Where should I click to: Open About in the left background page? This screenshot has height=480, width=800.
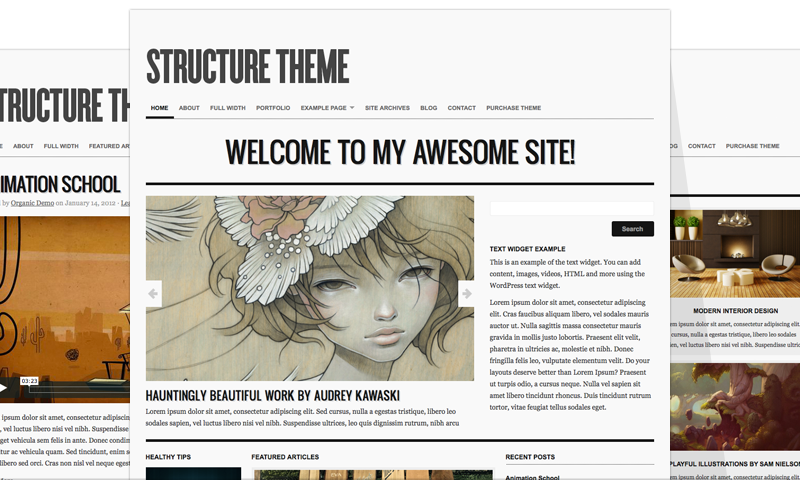pyautogui.click(x=23, y=146)
